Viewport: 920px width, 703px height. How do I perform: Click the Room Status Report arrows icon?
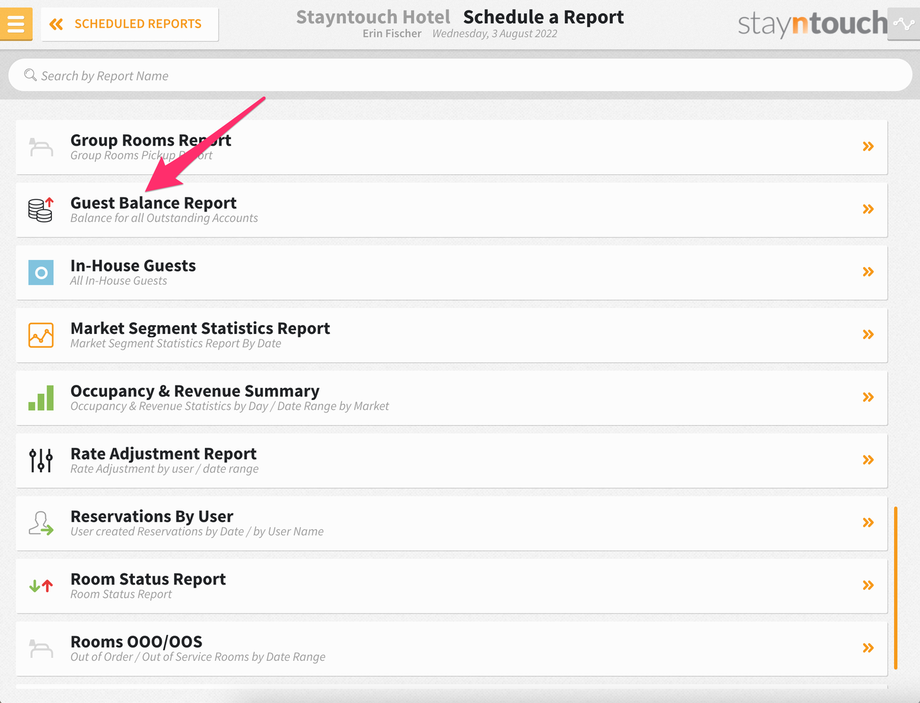click(x=41, y=586)
